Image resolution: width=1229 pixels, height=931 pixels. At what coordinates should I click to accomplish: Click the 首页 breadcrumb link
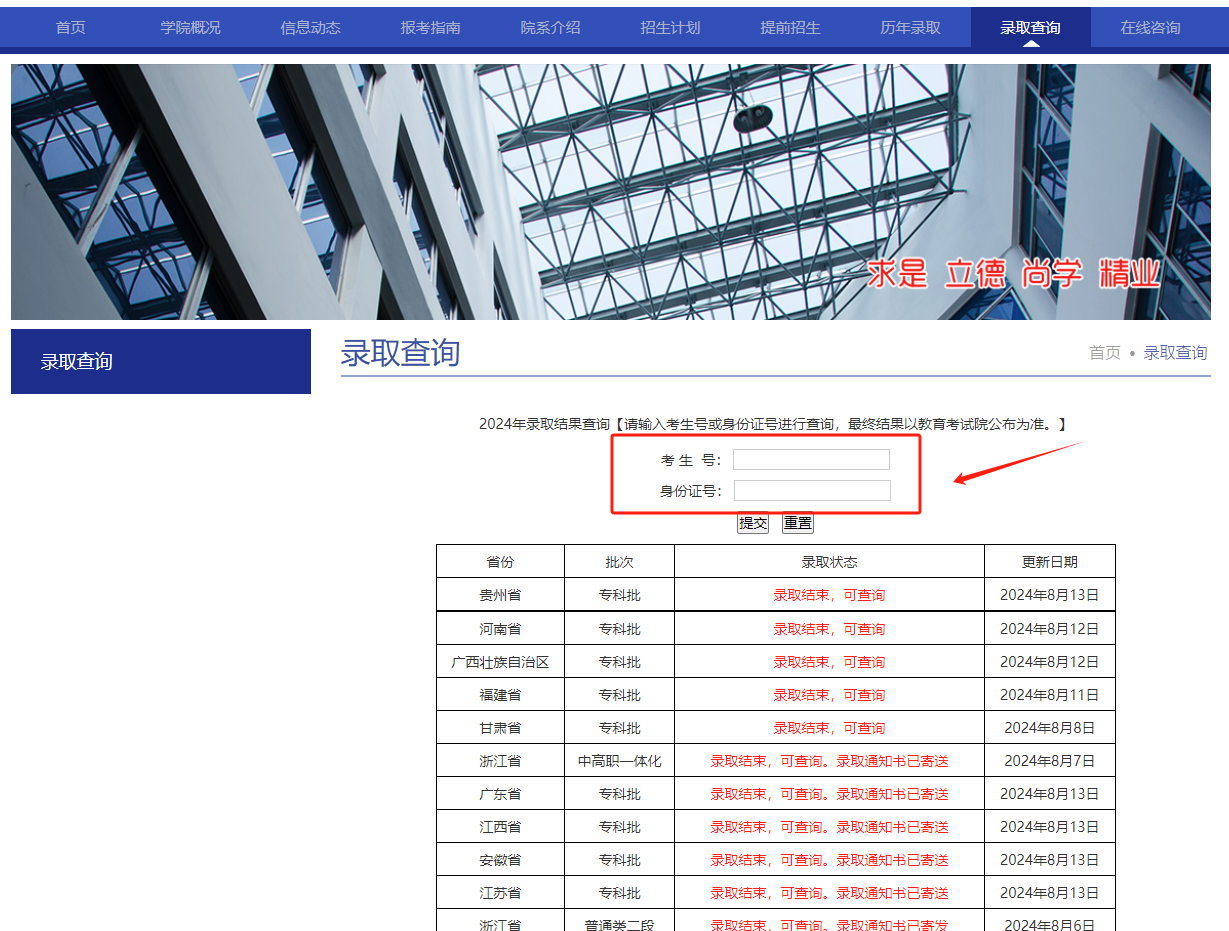(1104, 353)
